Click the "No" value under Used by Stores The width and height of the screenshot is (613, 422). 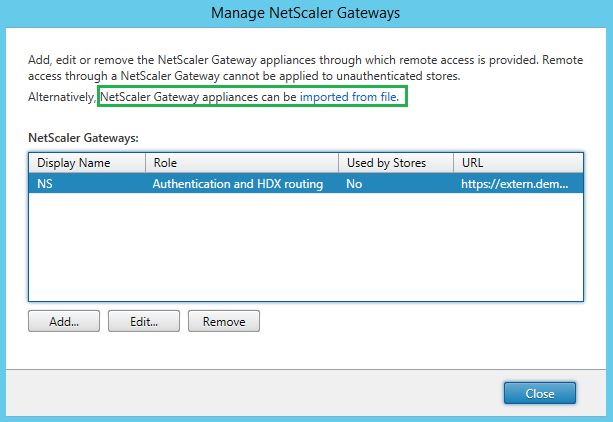(x=354, y=184)
